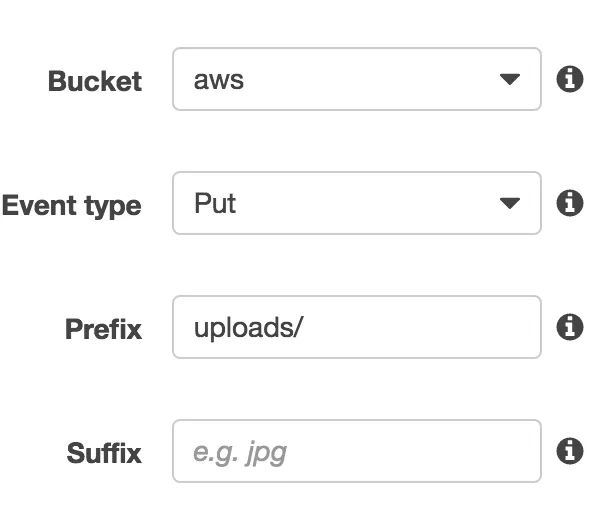Screen dimensions: 600x510
Task: Click the info icon next to Bucket
Action: coord(569,80)
